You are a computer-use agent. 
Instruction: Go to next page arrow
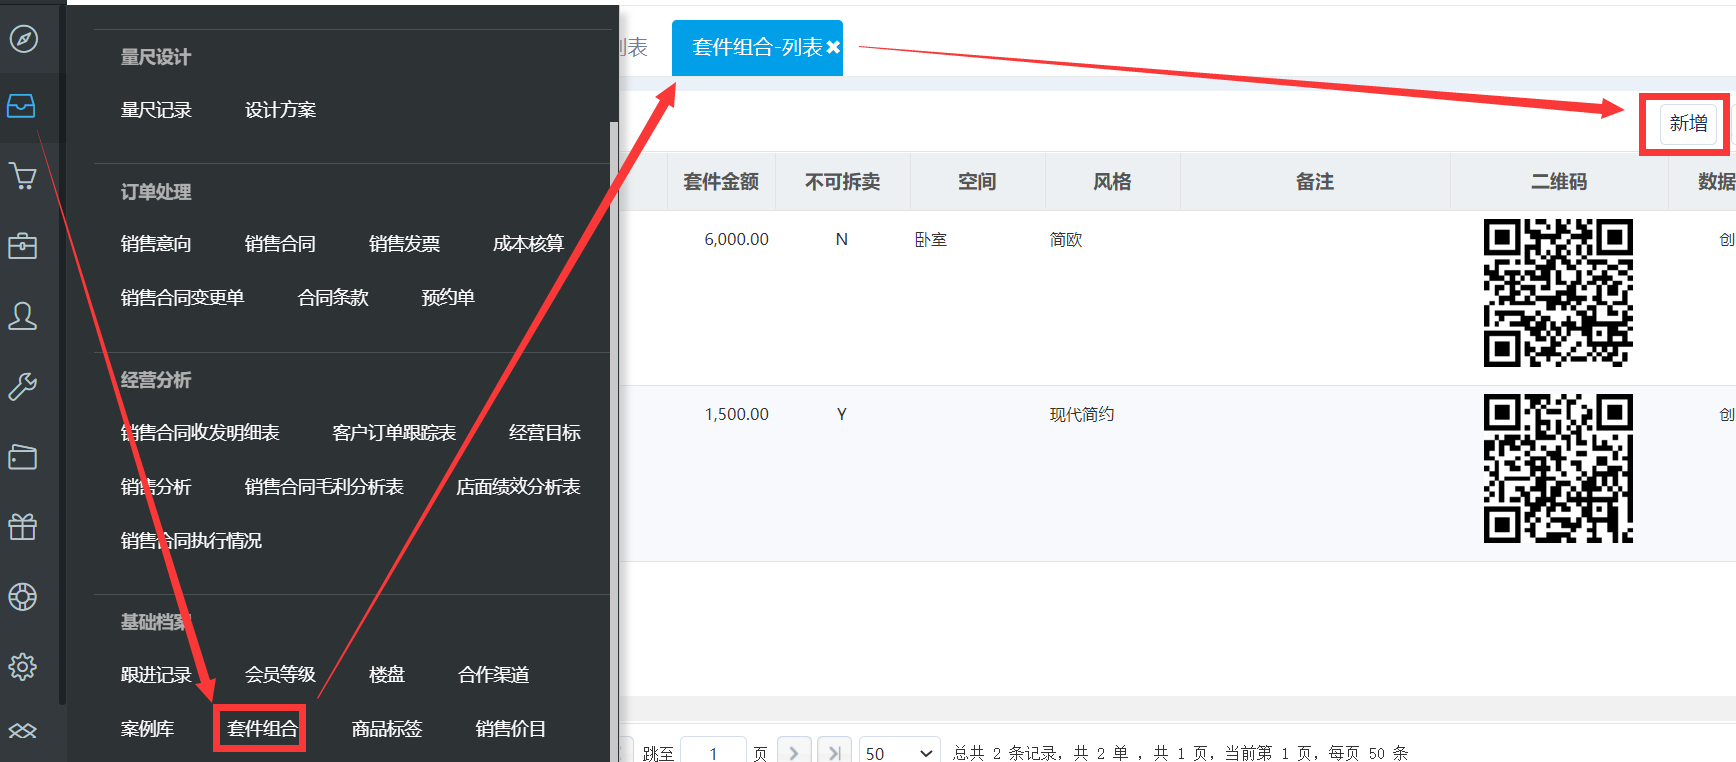tap(794, 752)
